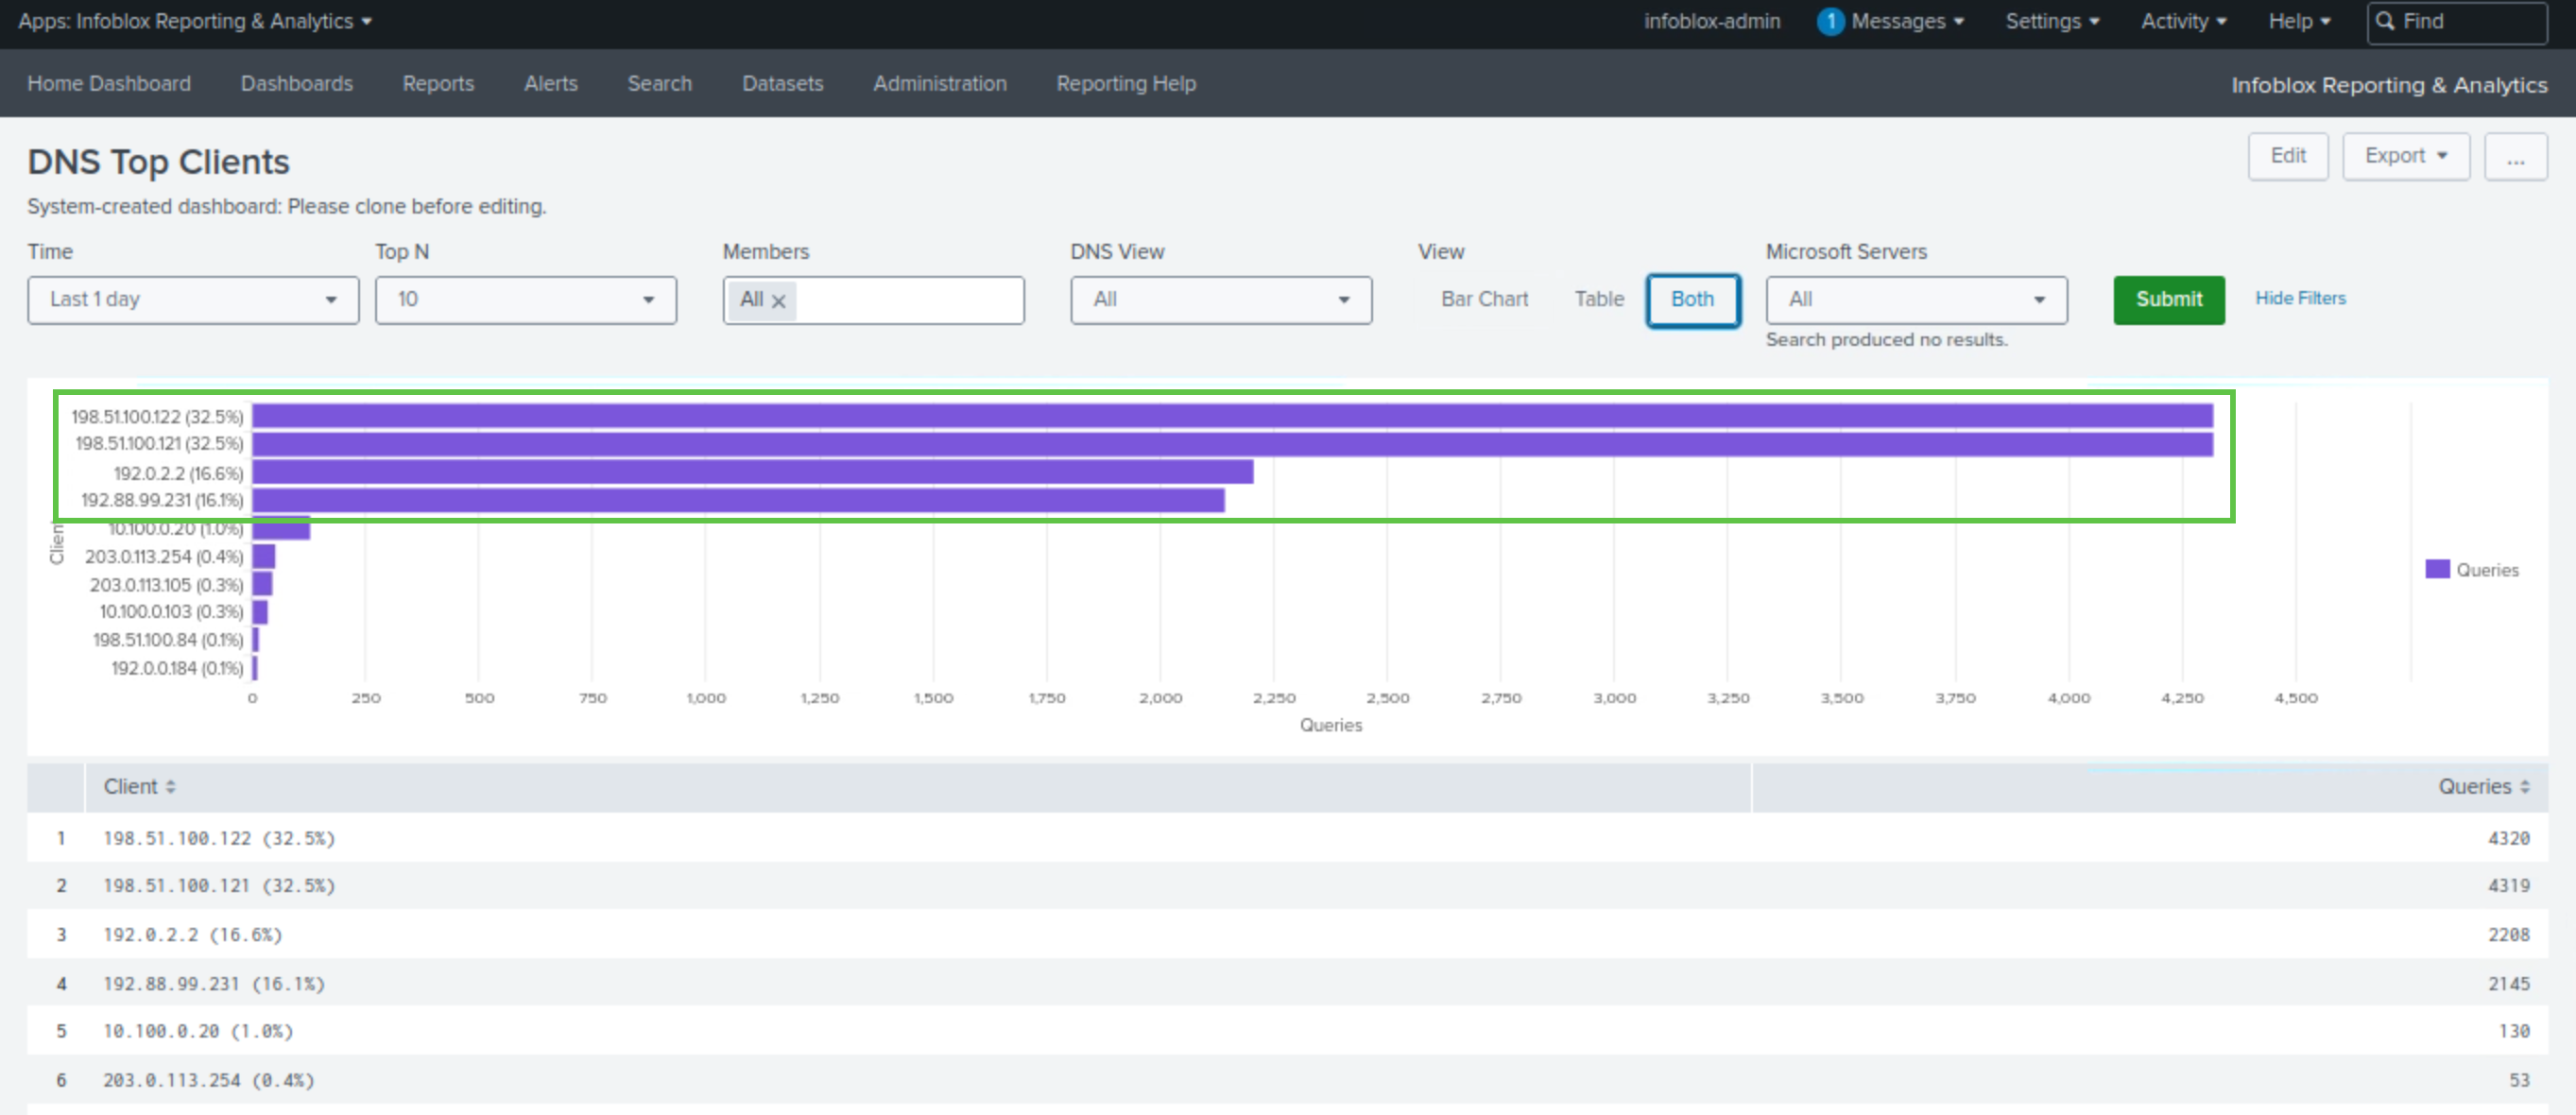Click the Find magnifier search icon
Viewport: 2576px width, 1115px height.
click(2386, 21)
